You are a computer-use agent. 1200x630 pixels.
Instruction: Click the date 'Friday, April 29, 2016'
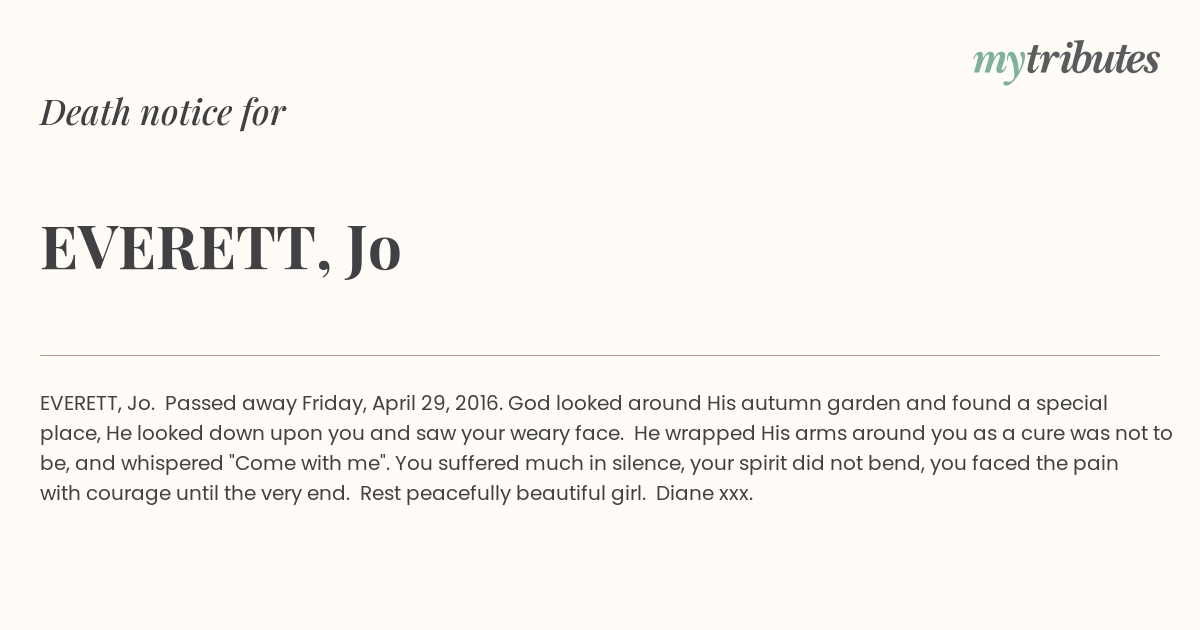click(x=400, y=404)
